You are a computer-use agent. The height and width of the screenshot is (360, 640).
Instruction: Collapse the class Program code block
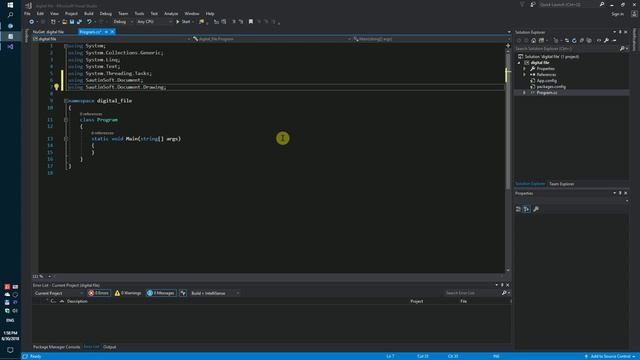tap(66, 120)
